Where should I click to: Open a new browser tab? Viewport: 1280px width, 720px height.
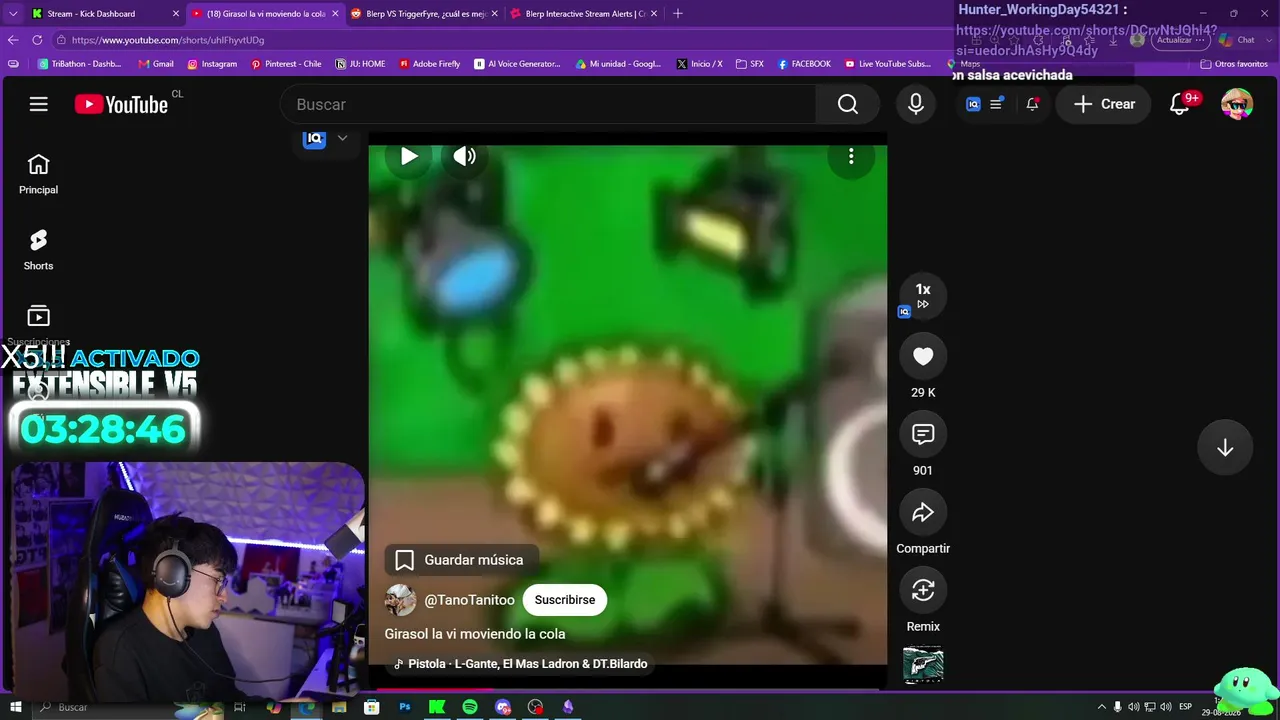678,14
